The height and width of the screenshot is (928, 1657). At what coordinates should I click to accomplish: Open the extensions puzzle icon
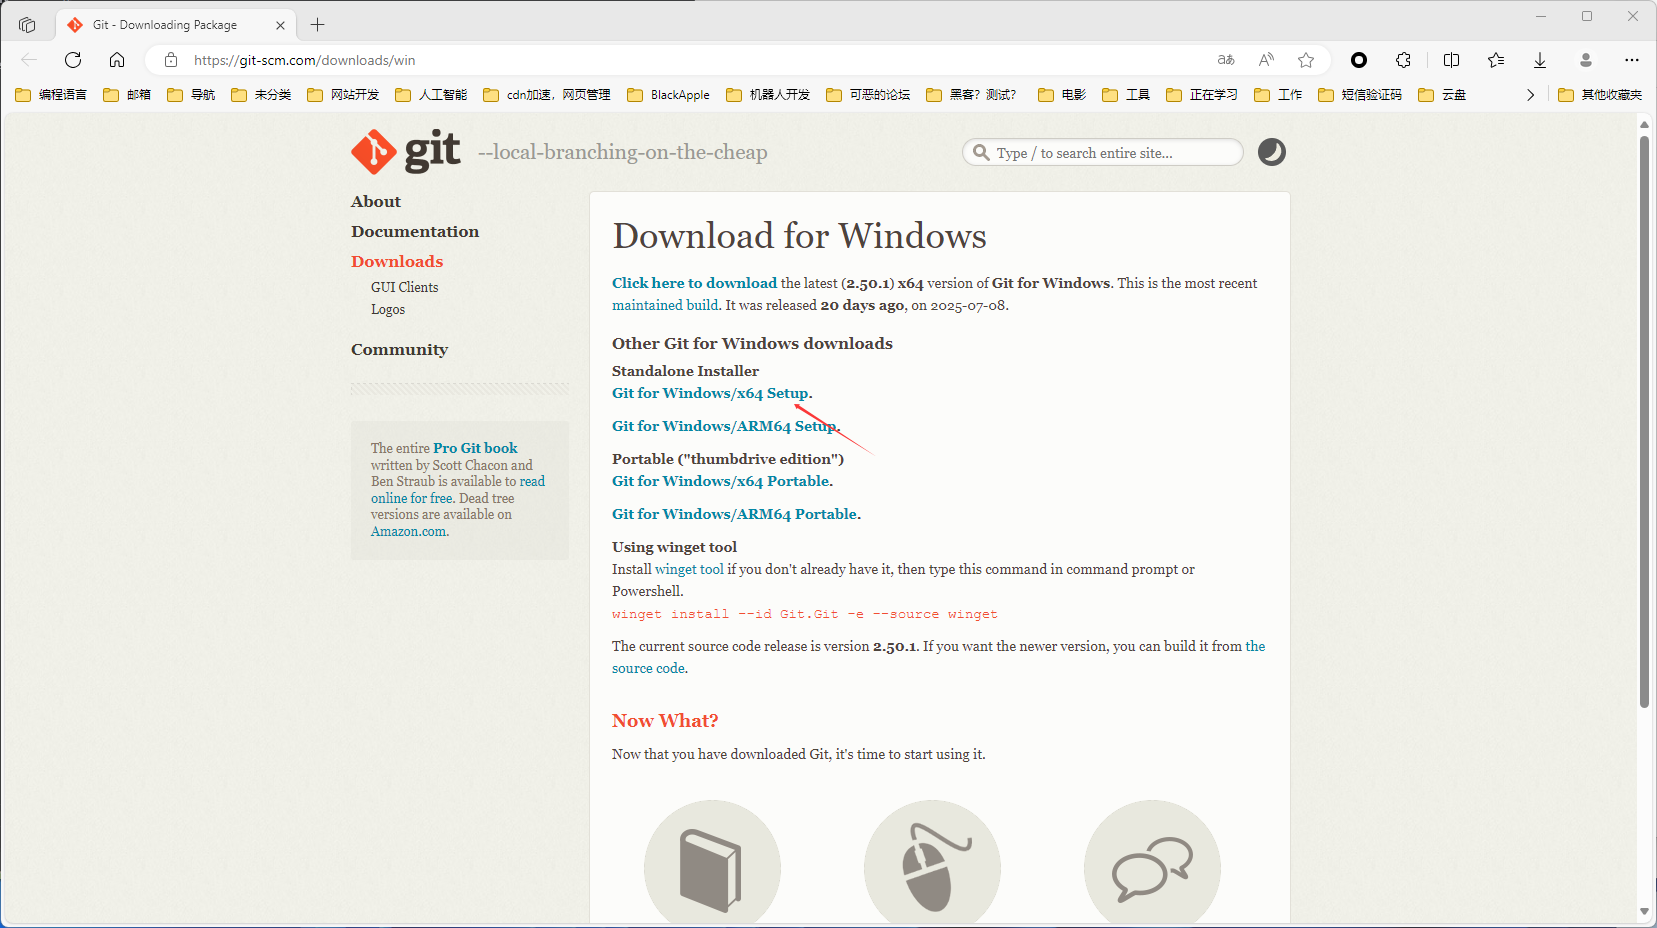click(1404, 60)
